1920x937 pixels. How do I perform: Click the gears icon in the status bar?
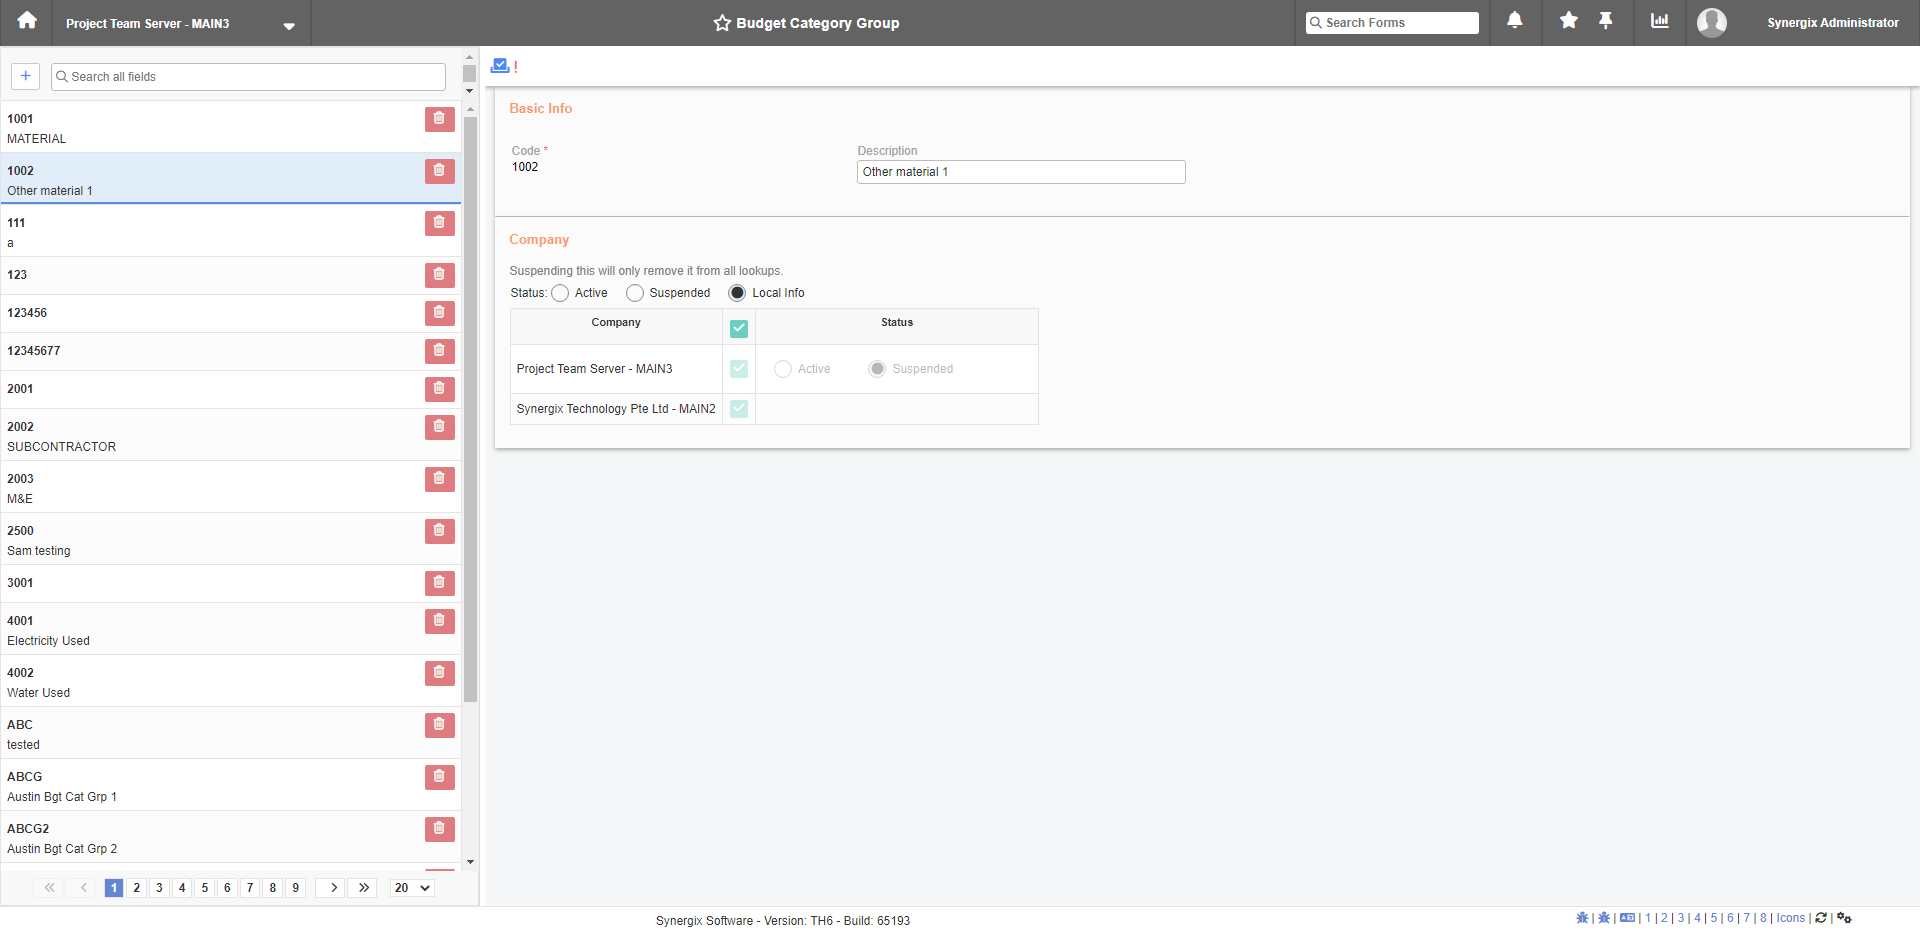pos(1844,918)
